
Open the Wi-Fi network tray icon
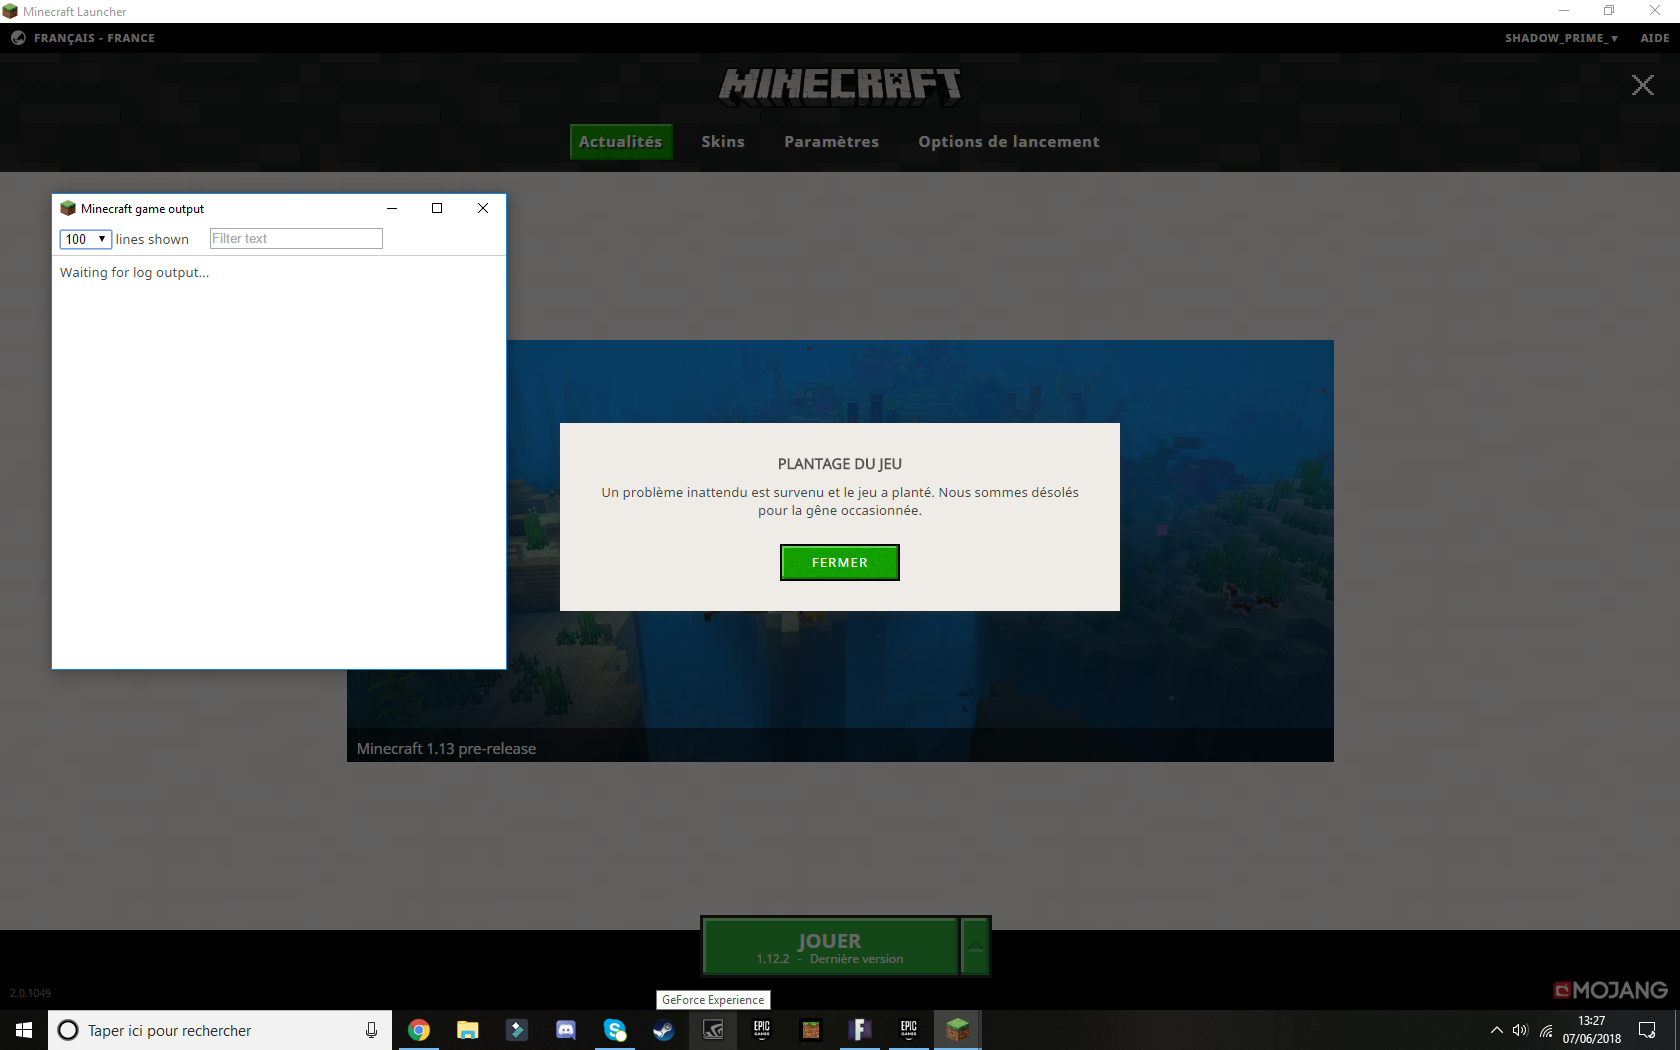pos(1546,1030)
